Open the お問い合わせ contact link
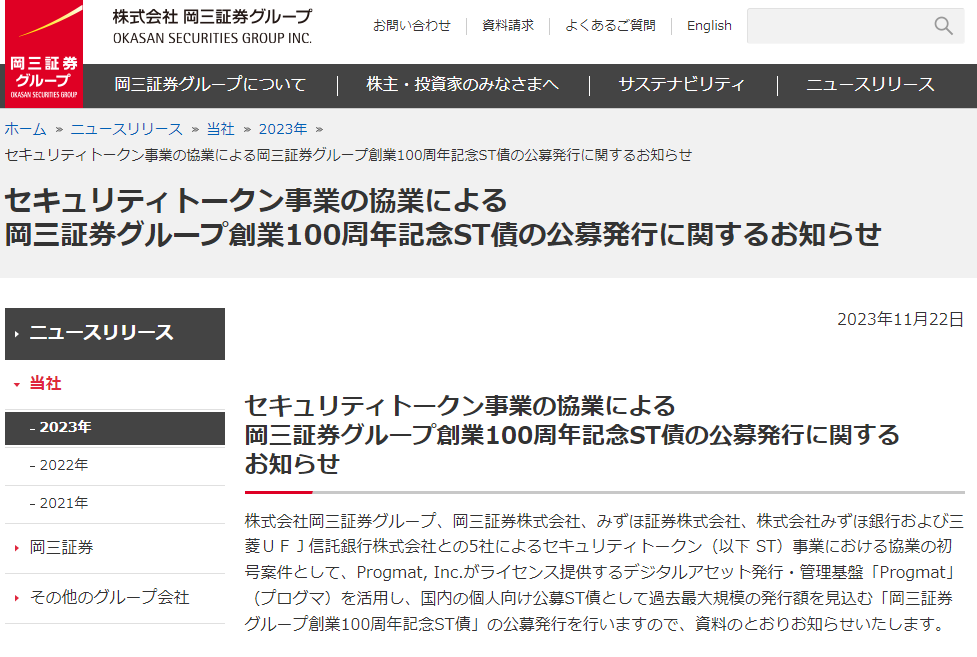977x657 pixels. (x=411, y=26)
